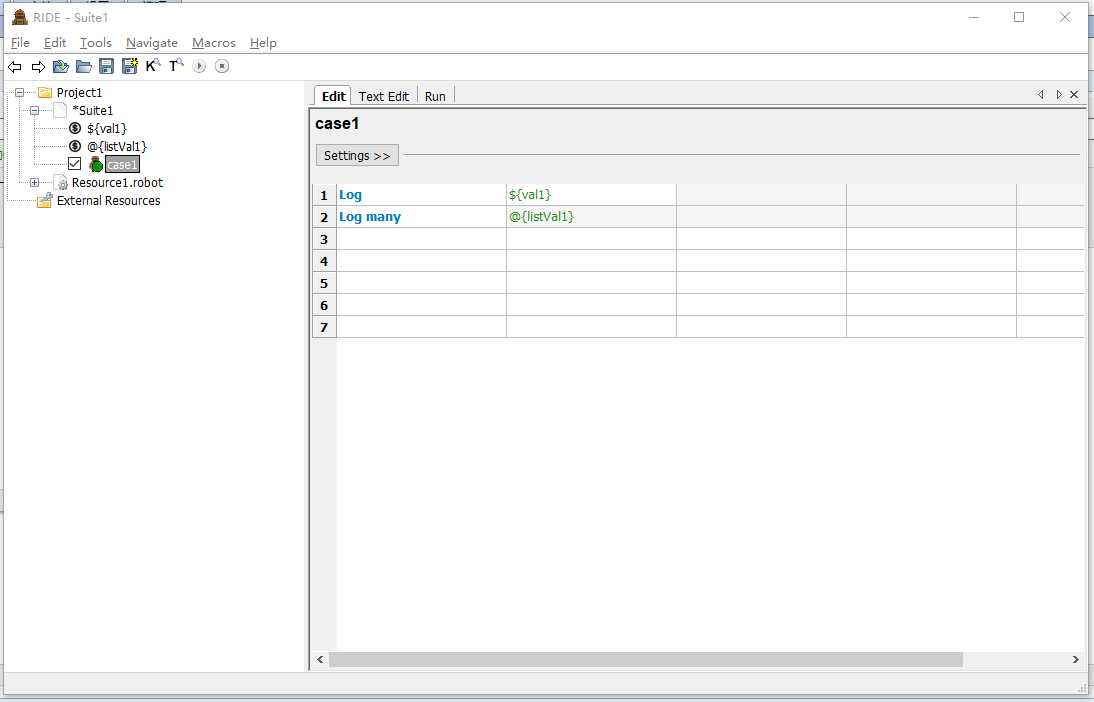Click the scrollbar right arrow
Screen dimensions: 1094x702
pyautogui.click(x=1075, y=659)
